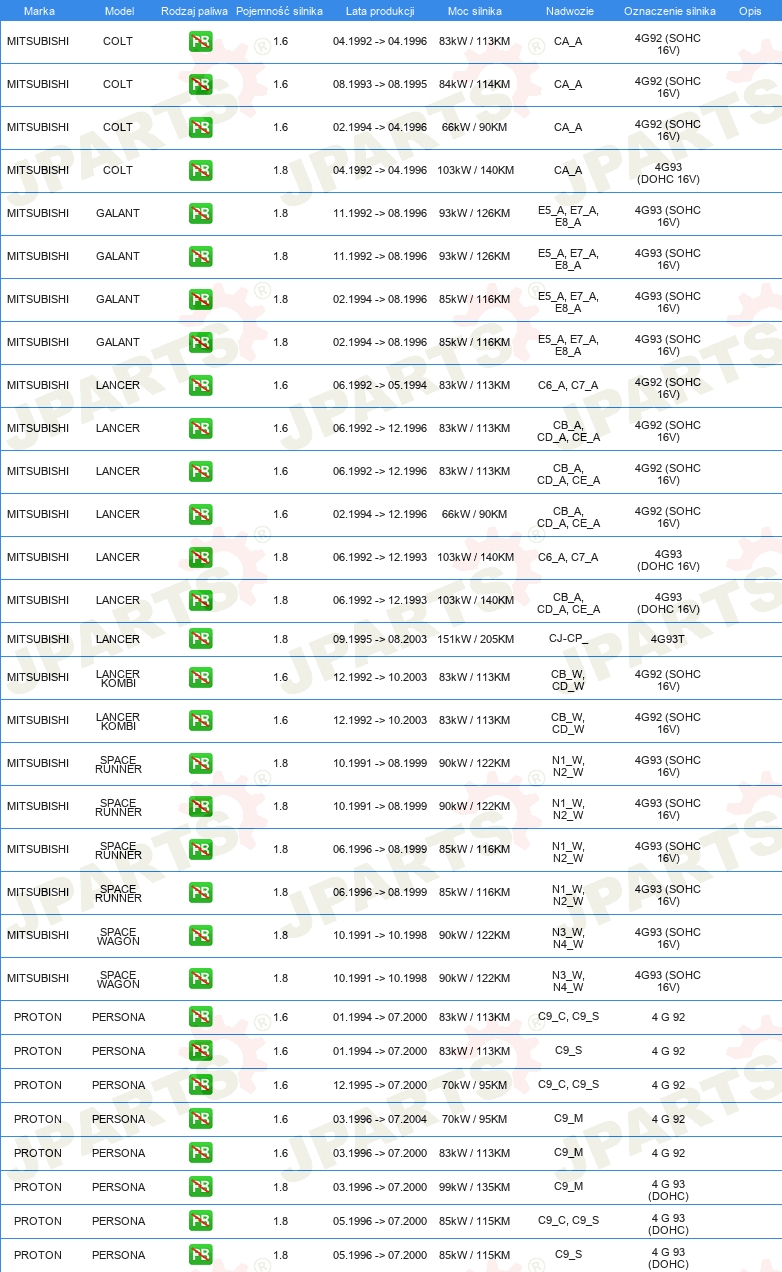782x1272 pixels.
Task: Click the 08.1993 -> 08.1995 production years cell
Action: coord(380,85)
